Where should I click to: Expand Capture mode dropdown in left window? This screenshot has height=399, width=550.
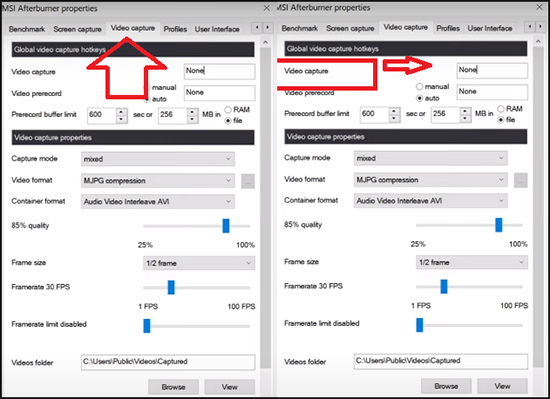158,159
